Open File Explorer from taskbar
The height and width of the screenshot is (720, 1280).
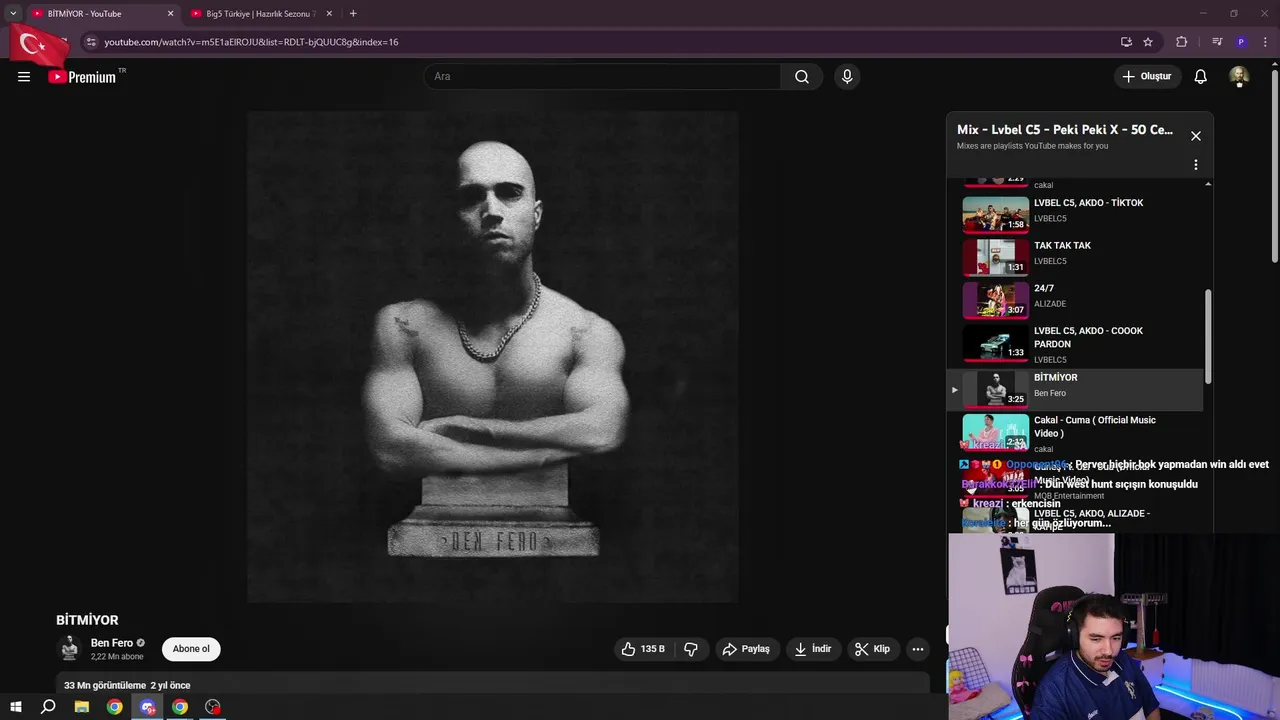pos(82,707)
